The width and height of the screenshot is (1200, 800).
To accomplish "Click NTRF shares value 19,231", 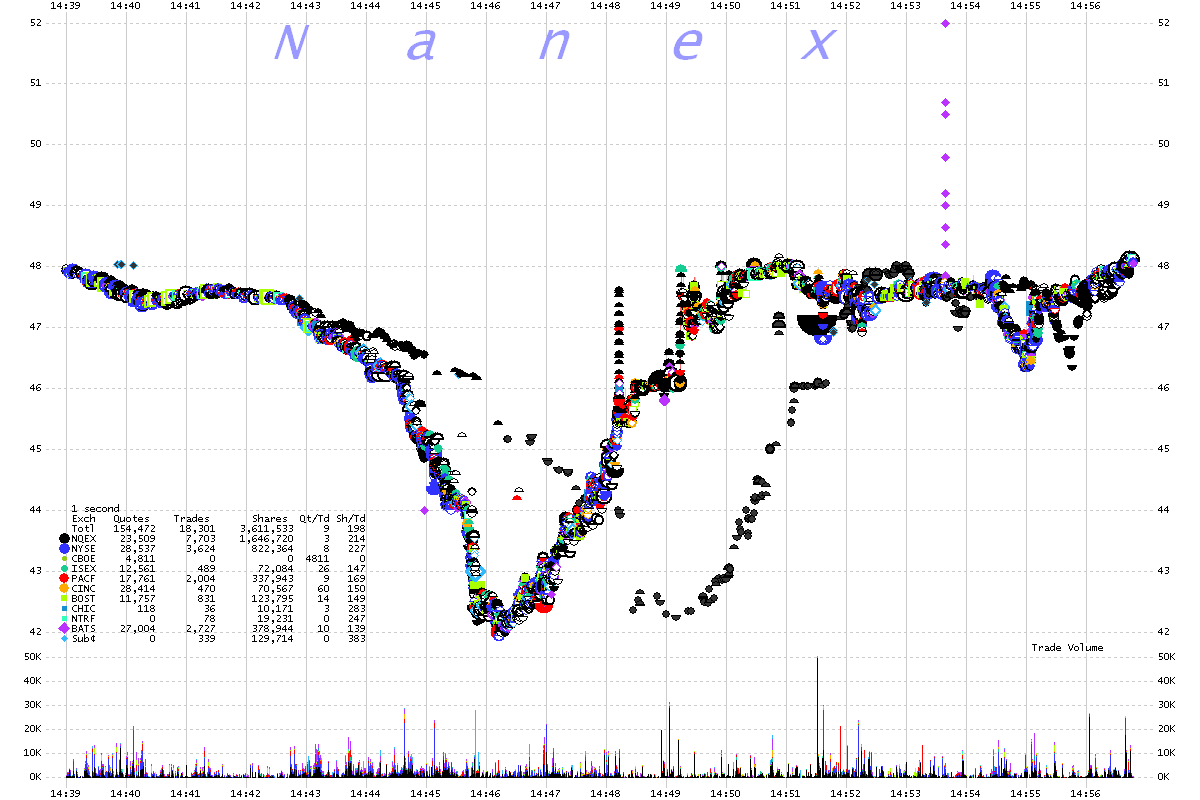I will click(x=275, y=618).
